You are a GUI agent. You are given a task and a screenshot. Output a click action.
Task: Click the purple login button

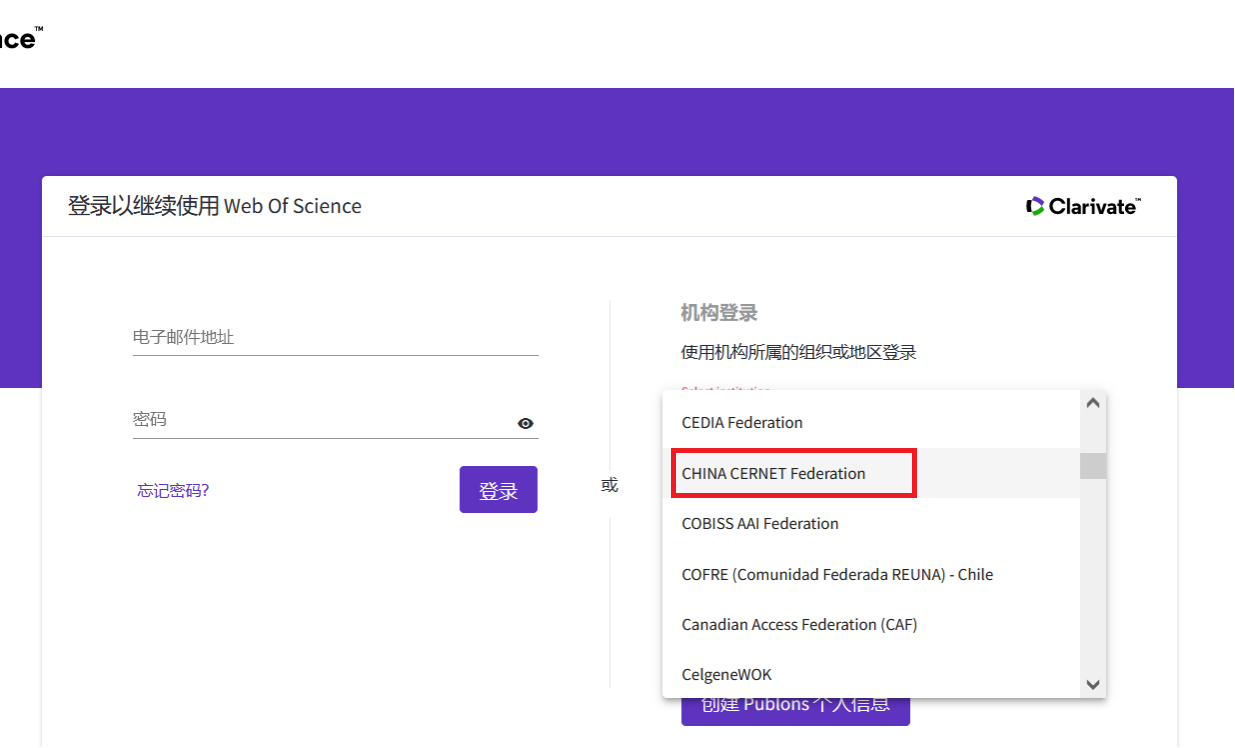[x=498, y=490]
